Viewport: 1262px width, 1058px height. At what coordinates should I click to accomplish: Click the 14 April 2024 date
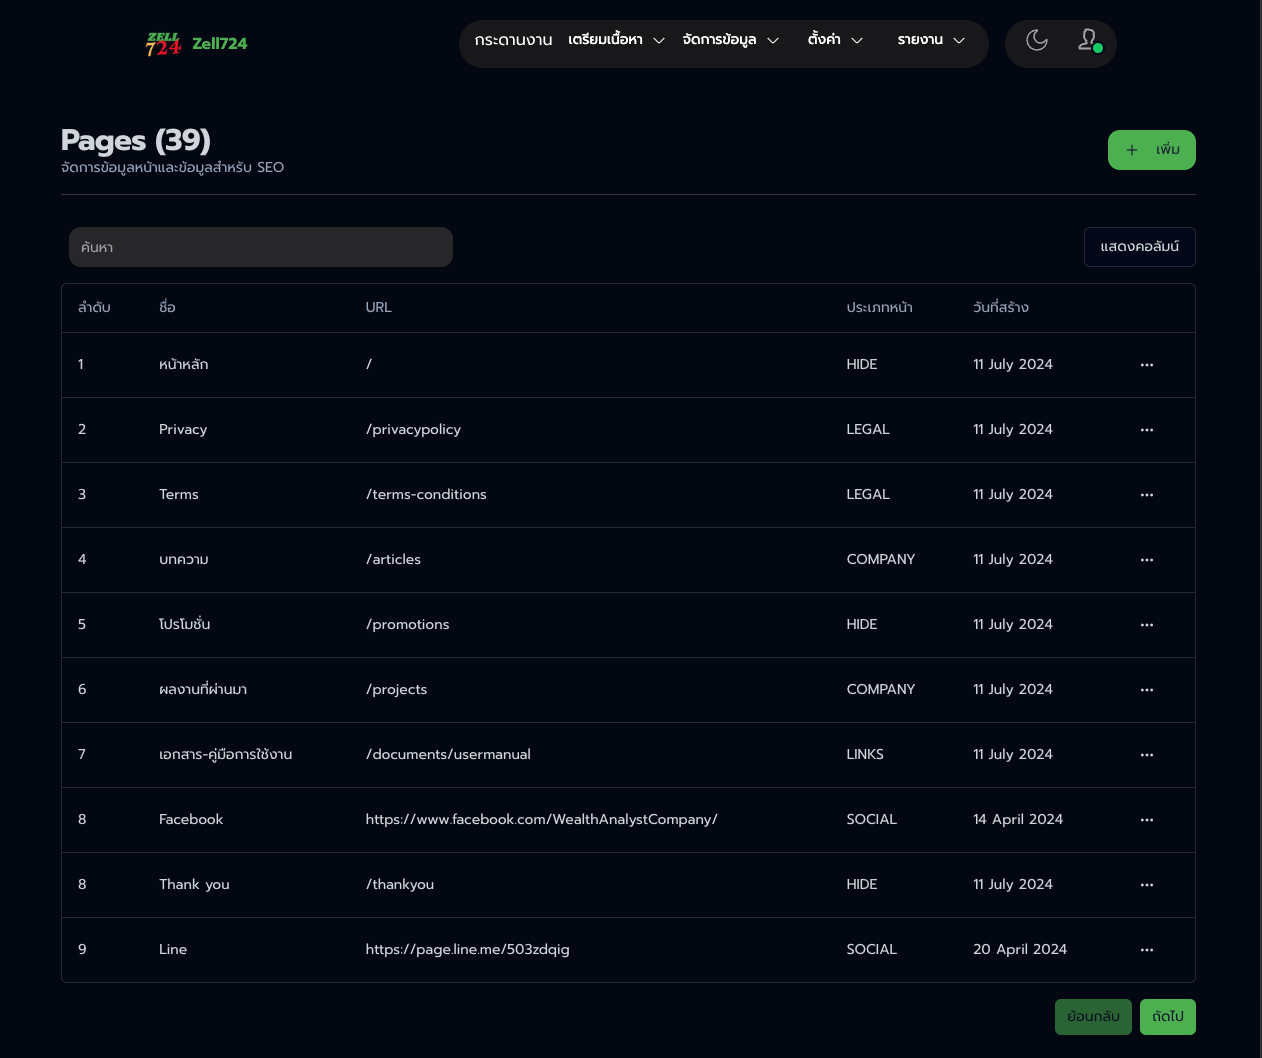click(1018, 820)
